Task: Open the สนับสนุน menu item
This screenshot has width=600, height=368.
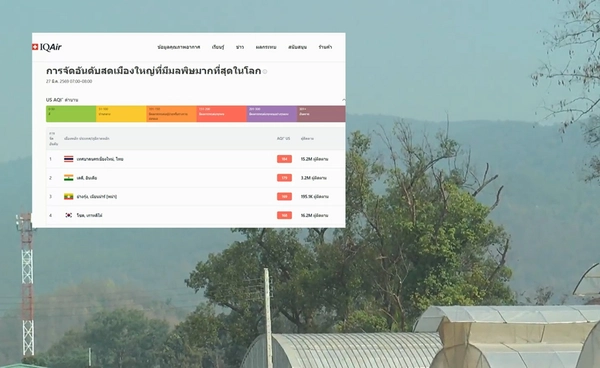Action: (297, 47)
